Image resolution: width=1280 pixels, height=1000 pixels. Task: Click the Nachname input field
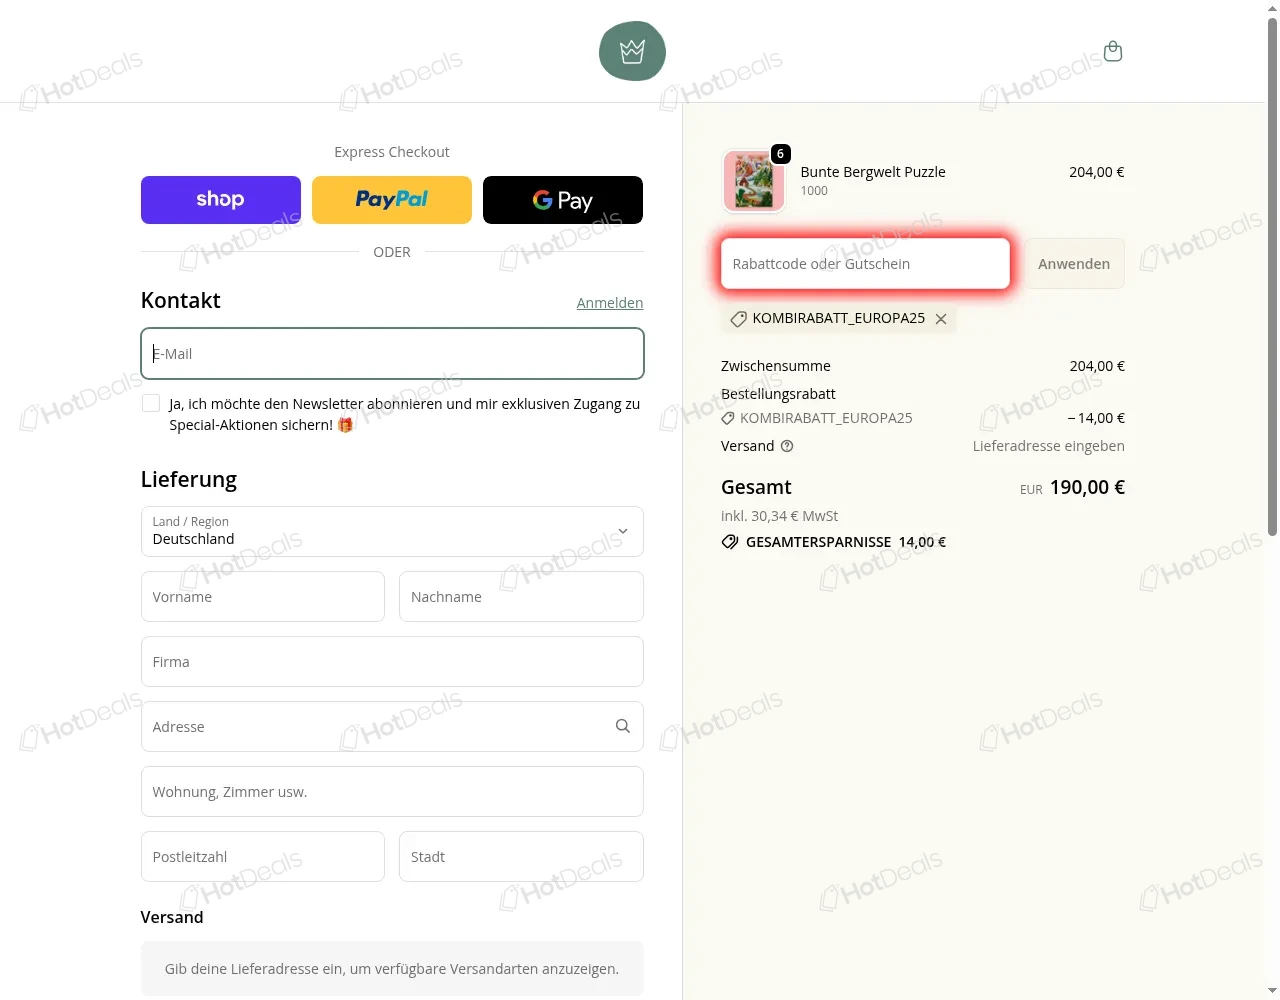tap(521, 597)
